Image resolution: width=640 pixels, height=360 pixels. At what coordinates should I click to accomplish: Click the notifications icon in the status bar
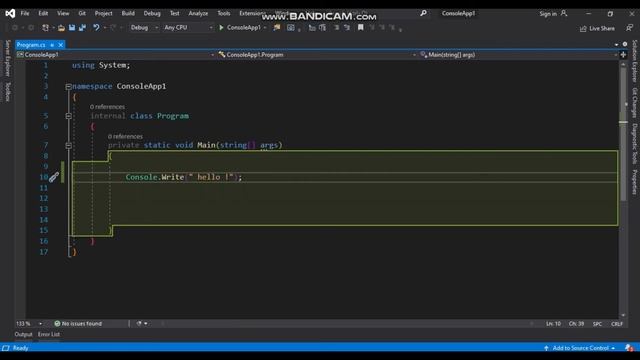(629, 348)
